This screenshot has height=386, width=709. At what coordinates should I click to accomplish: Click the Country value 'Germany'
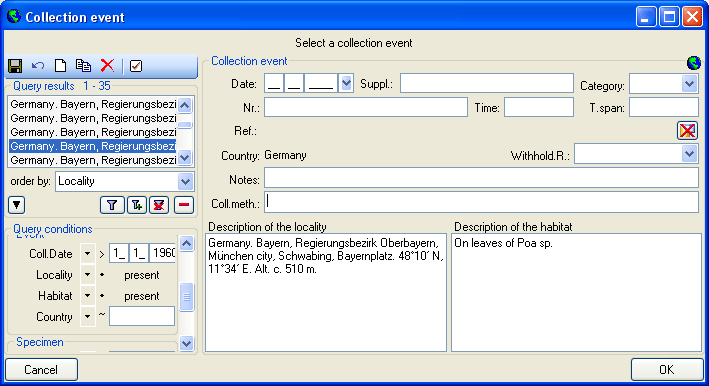(285, 155)
